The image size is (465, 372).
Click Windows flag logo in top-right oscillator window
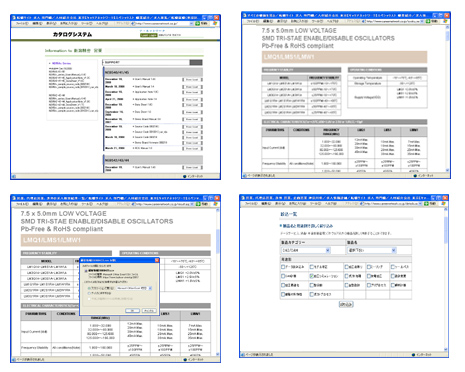tap(445, 21)
